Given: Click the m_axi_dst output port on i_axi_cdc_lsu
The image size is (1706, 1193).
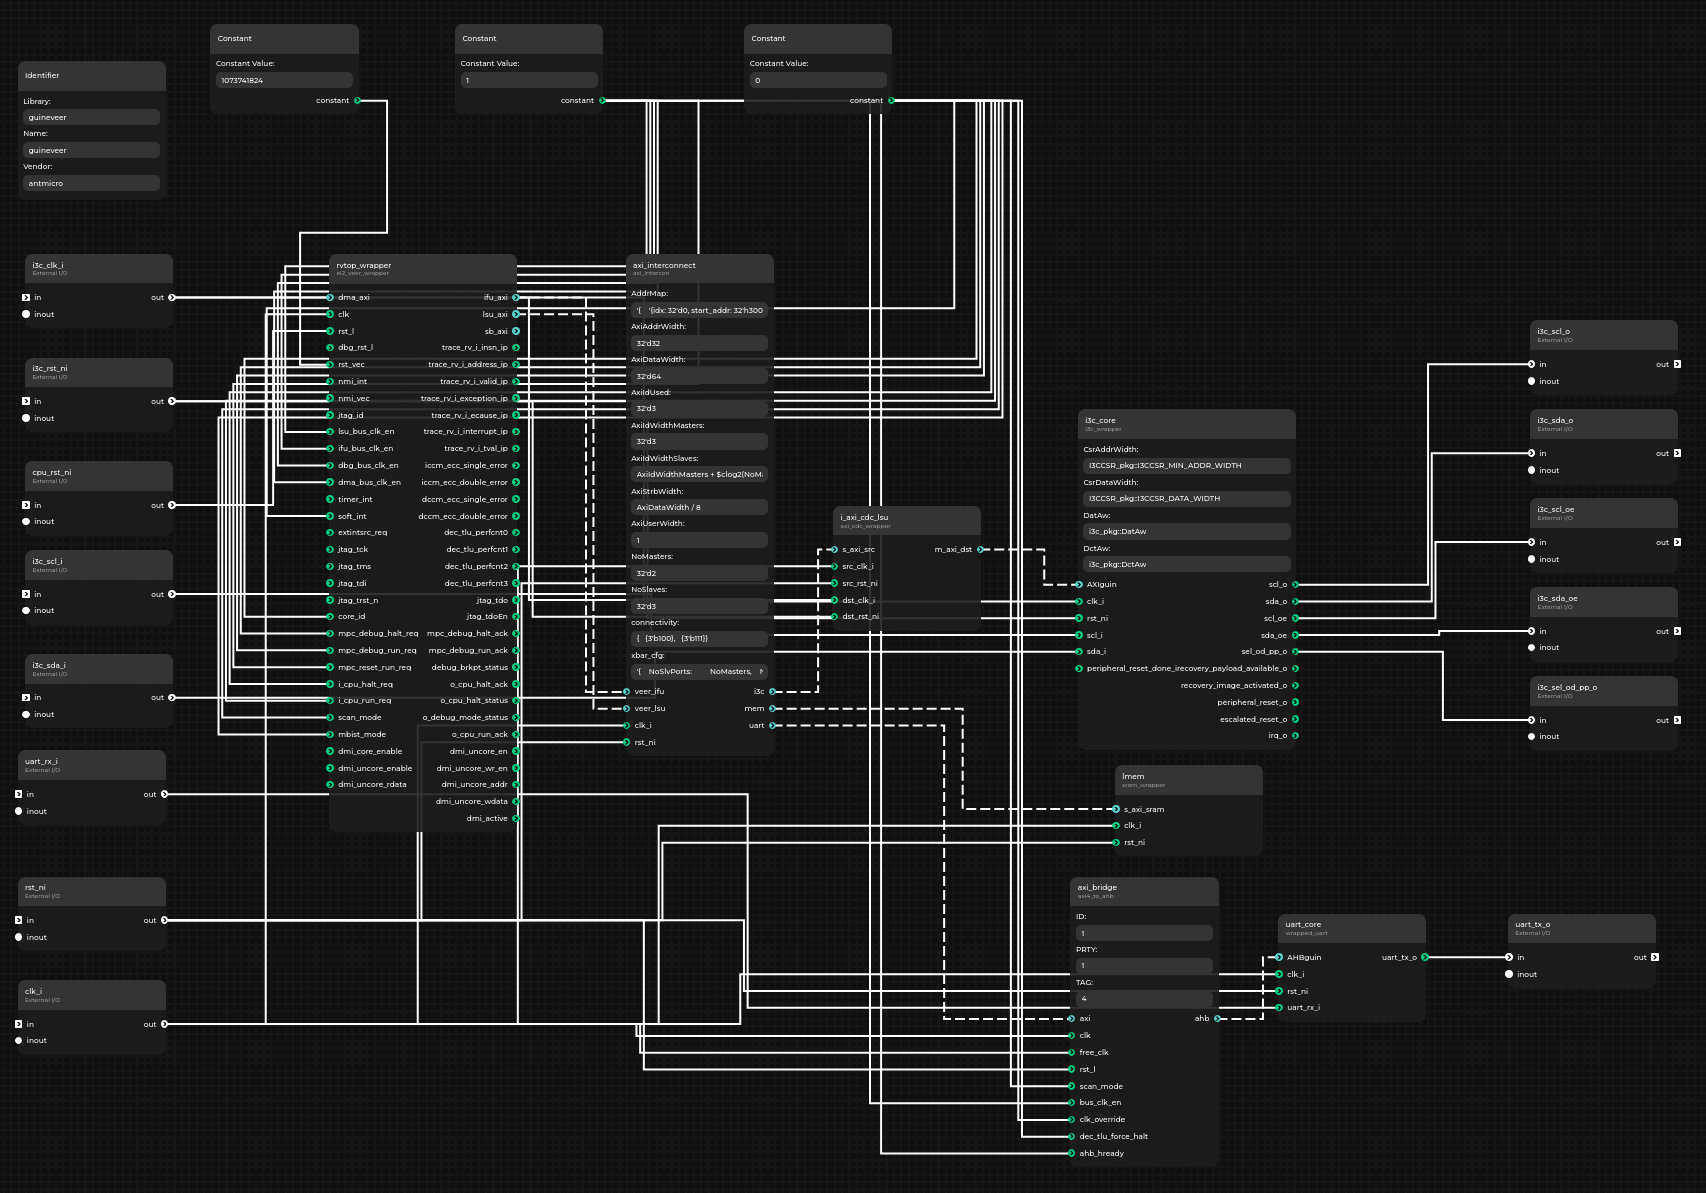Looking at the screenshot, I should point(980,549).
